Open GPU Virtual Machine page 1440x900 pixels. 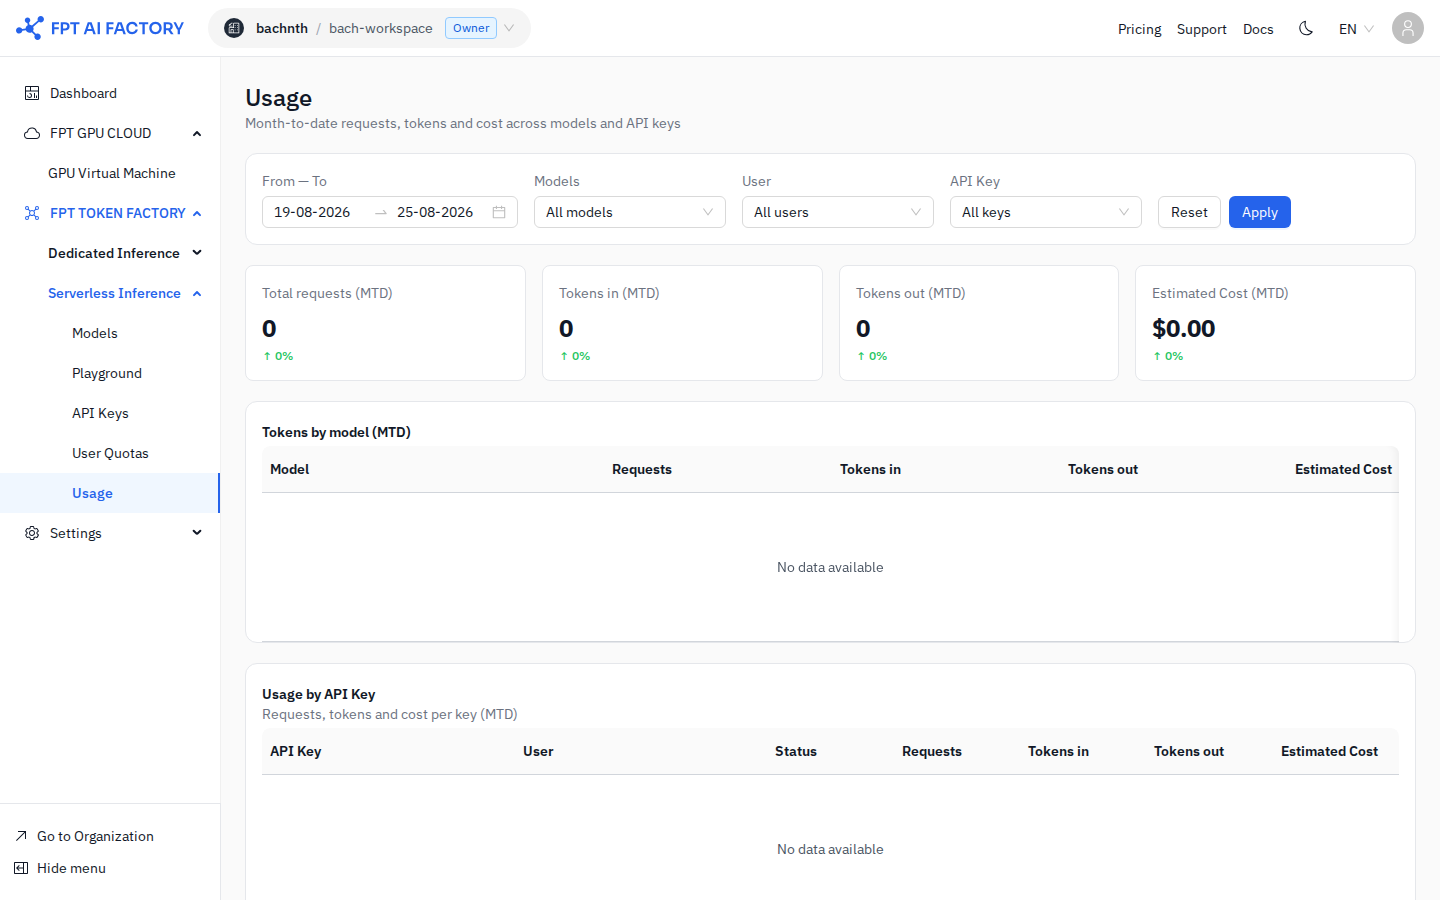[x=110, y=173]
